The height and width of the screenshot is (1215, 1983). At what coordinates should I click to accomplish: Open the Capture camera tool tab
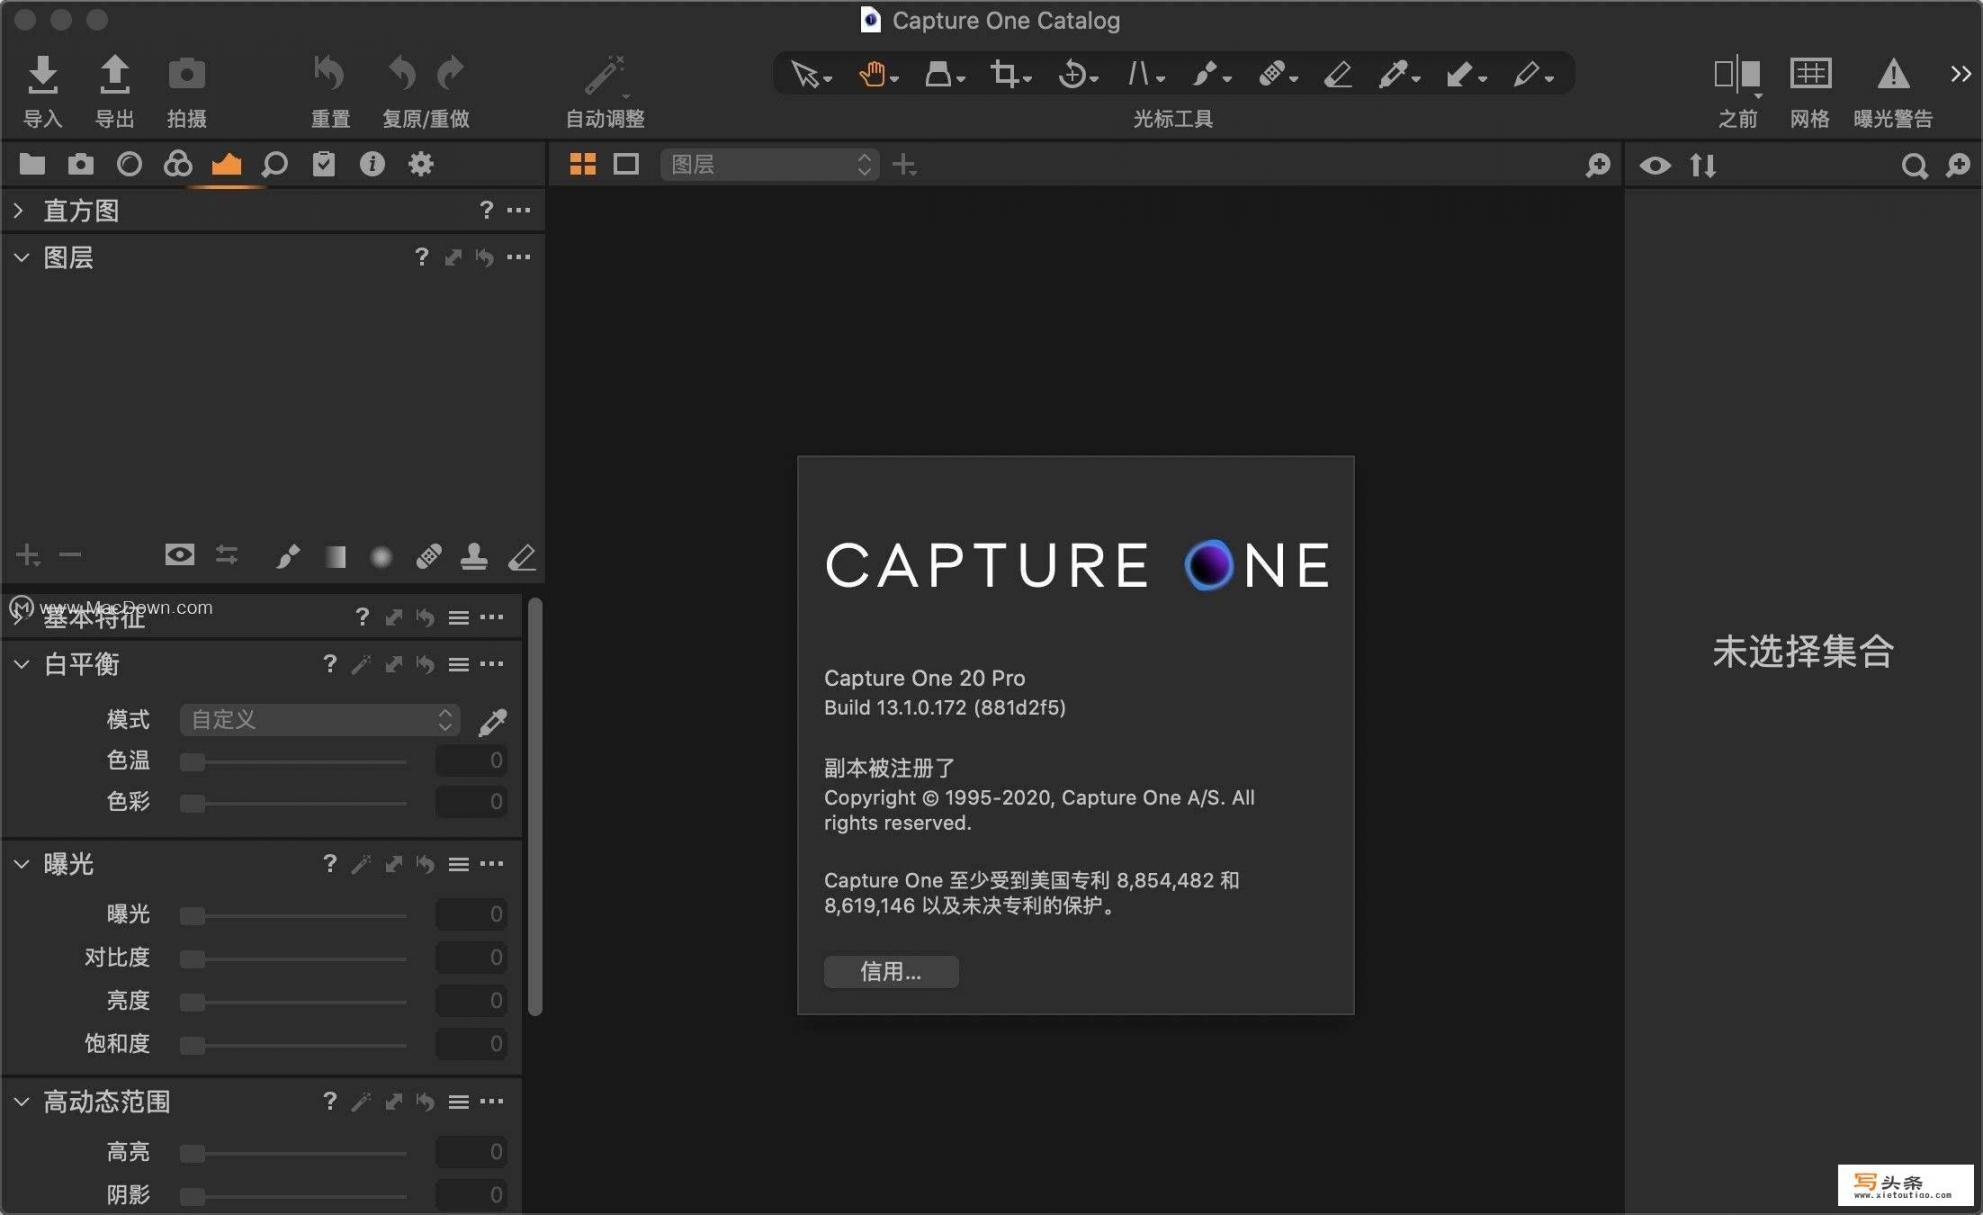(x=81, y=164)
